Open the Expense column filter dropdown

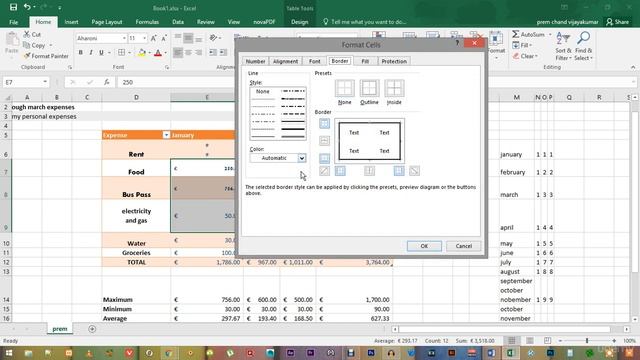(x=166, y=135)
